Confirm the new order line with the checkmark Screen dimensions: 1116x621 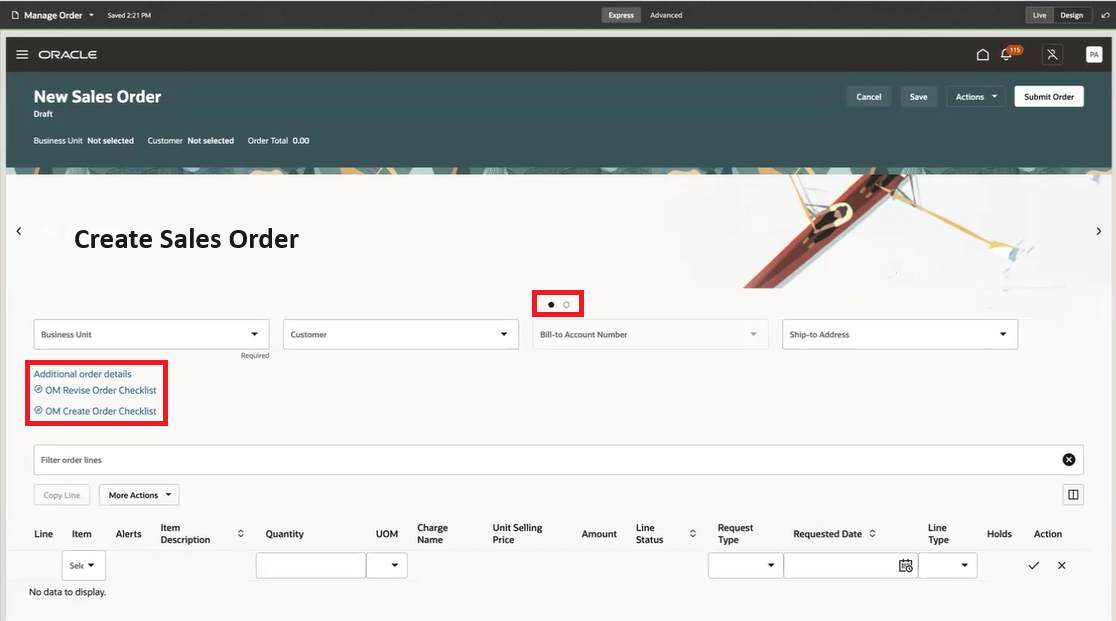pyautogui.click(x=1034, y=565)
